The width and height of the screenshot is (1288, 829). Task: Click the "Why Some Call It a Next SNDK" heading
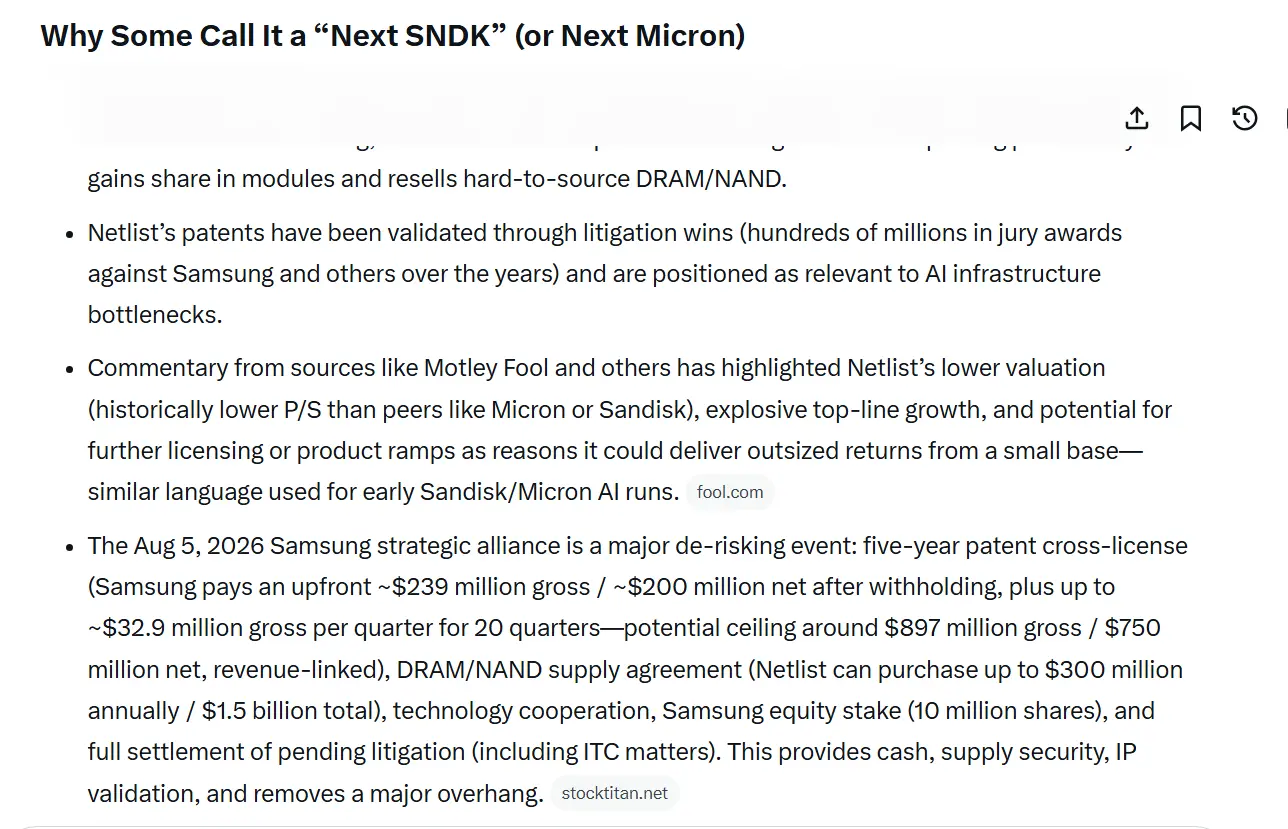393,36
